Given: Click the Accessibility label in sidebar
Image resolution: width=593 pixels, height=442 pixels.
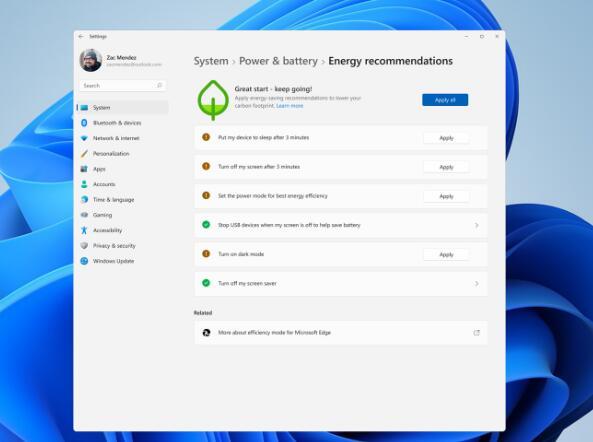Looking at the screenshot, I should click(x=107, y=230).
